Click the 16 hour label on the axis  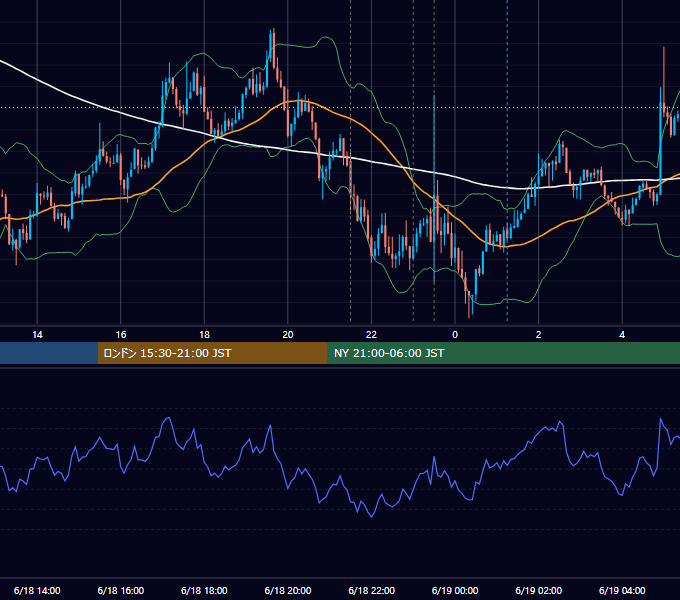click(121, 335)
